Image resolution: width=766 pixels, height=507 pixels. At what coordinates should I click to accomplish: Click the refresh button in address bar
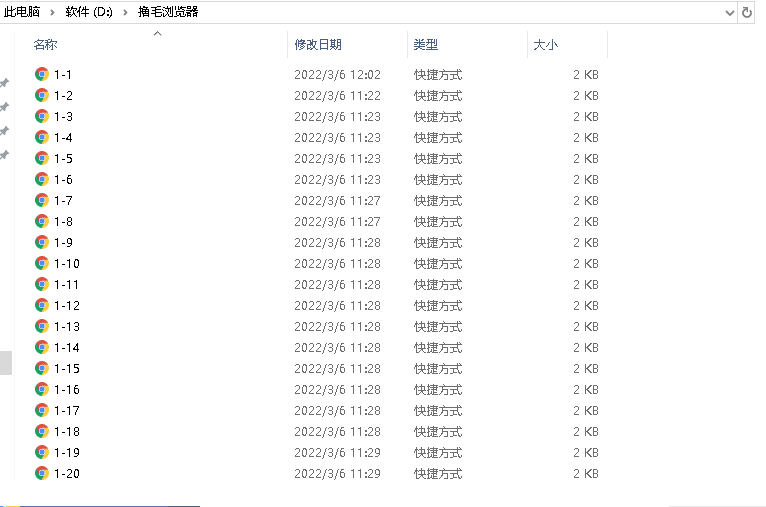pos(746,13)
